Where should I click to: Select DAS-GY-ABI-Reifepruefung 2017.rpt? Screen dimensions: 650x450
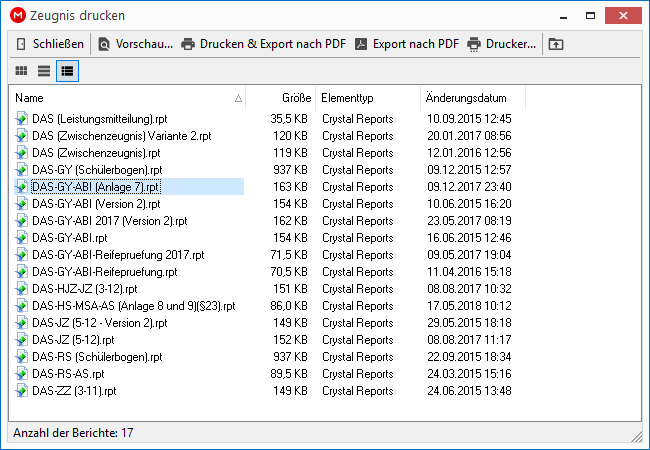point(118,255)
